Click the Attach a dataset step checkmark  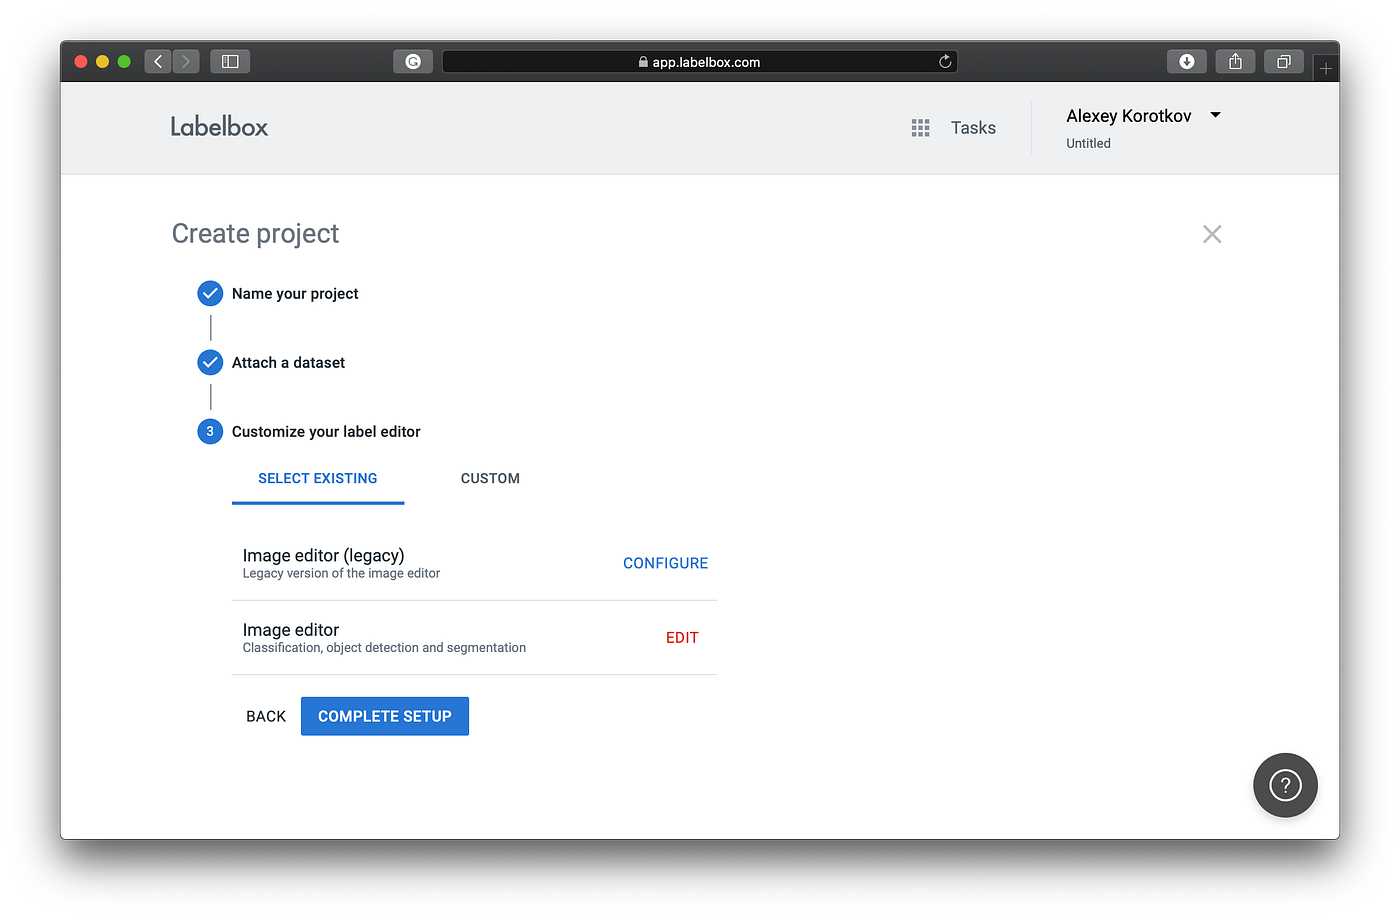(x=210, y=362)
